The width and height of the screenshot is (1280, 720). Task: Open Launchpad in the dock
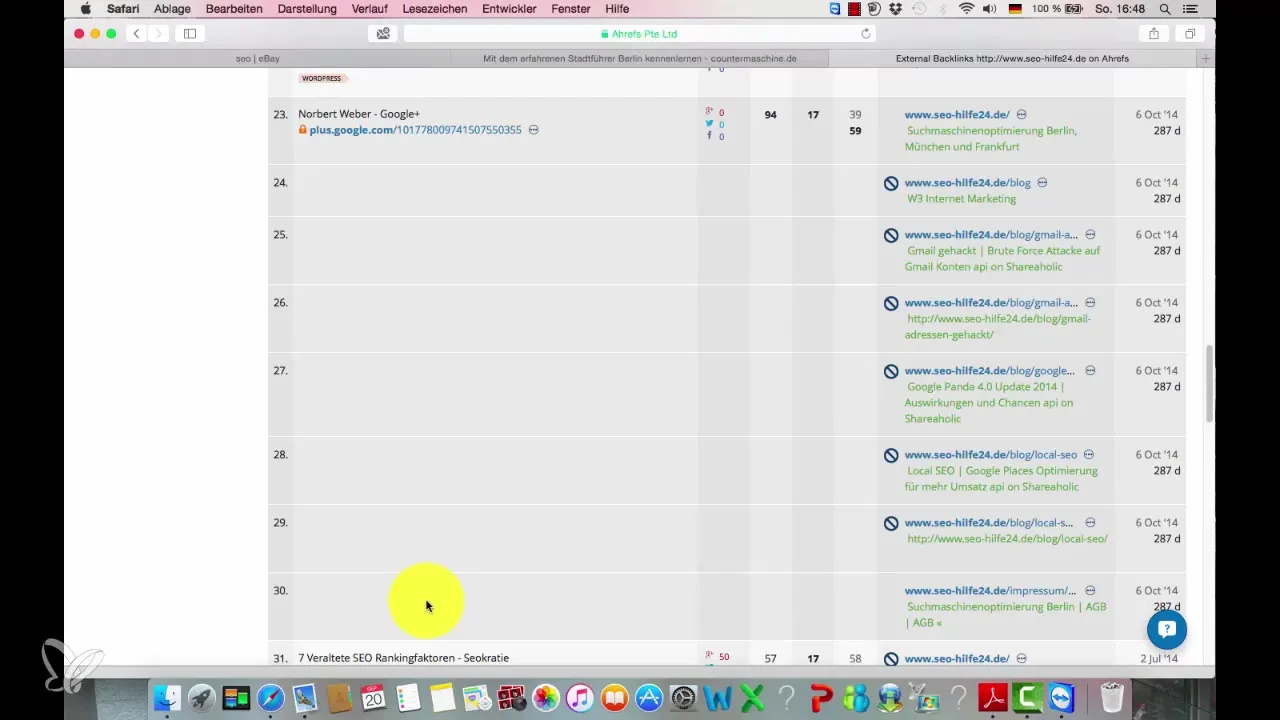coord(202,697)
